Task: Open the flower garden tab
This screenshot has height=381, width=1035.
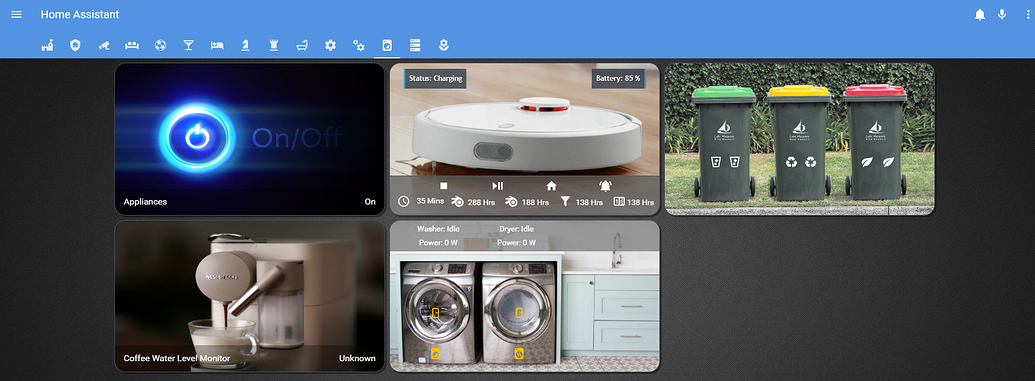Action: point(444,45)
